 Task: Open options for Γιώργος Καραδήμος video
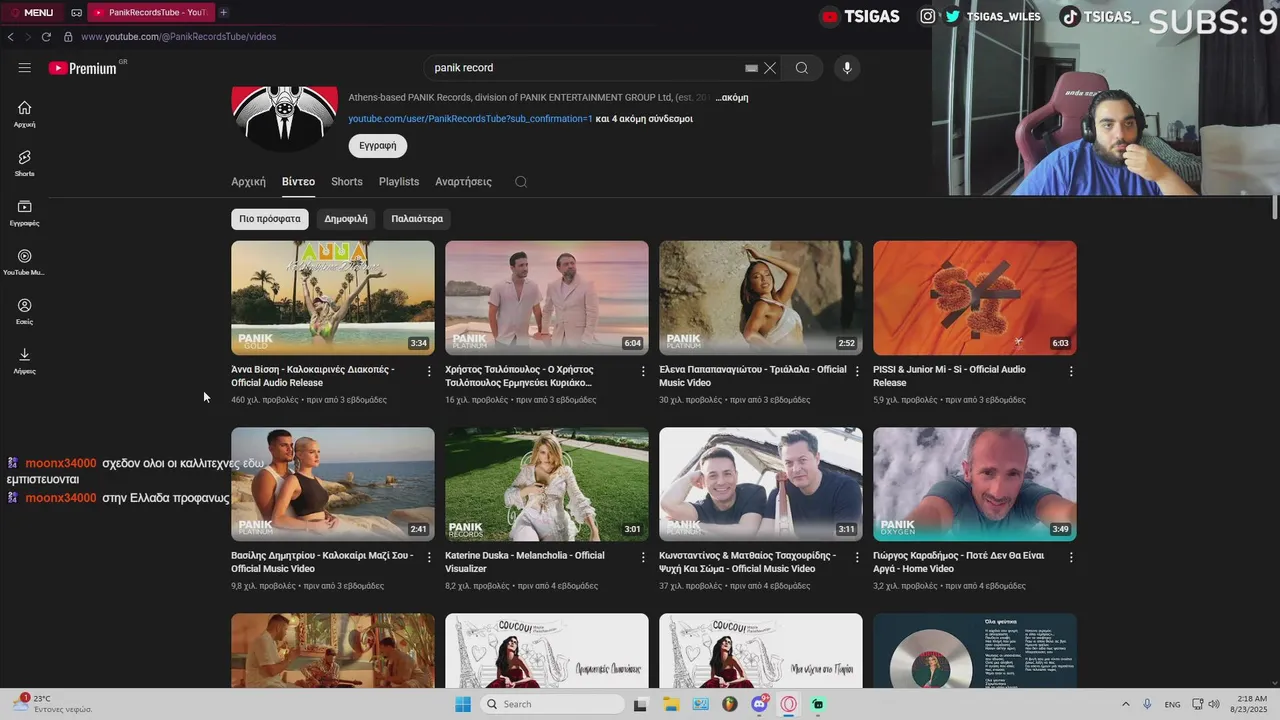tap(1071, 557)
